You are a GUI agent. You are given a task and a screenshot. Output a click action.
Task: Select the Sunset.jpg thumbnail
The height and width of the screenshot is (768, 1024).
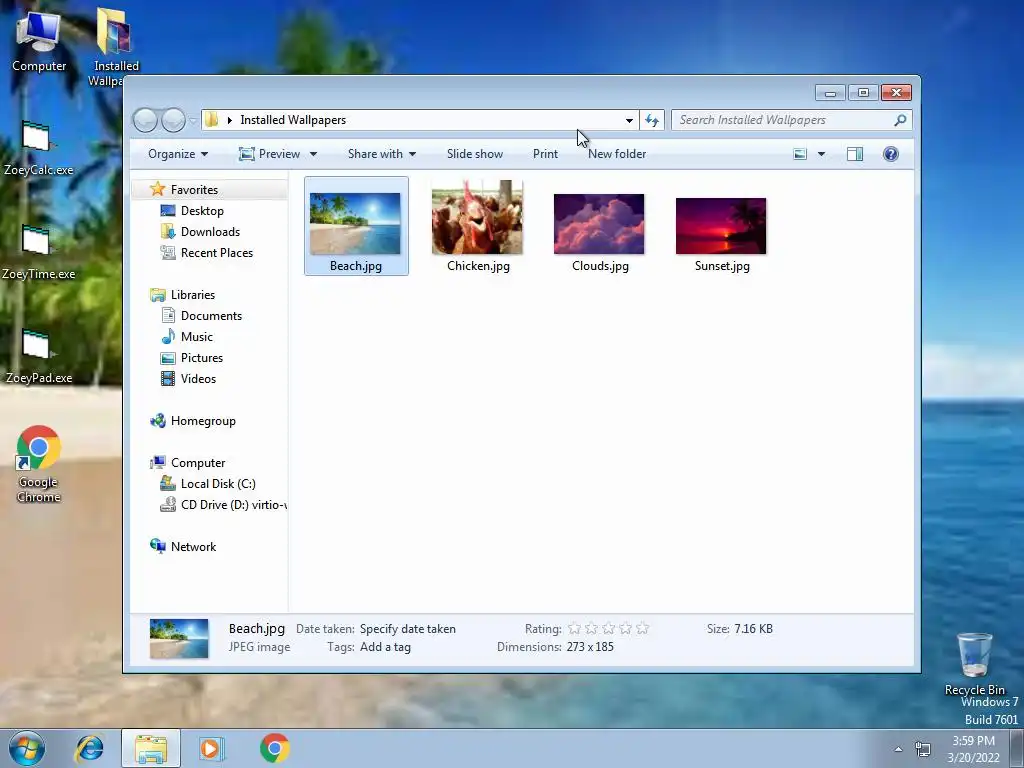[722, 226]
